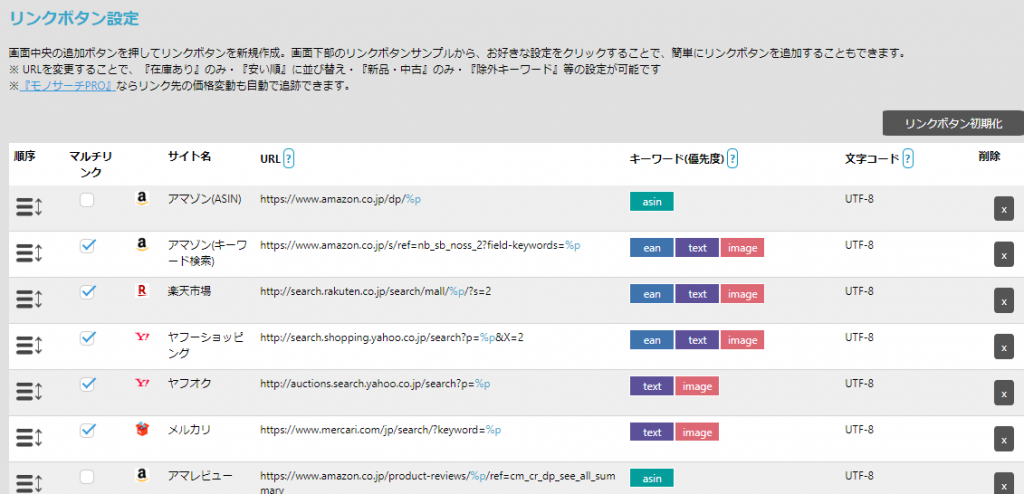Click the Mercari box icon in メルカリ row

point(142,430)
